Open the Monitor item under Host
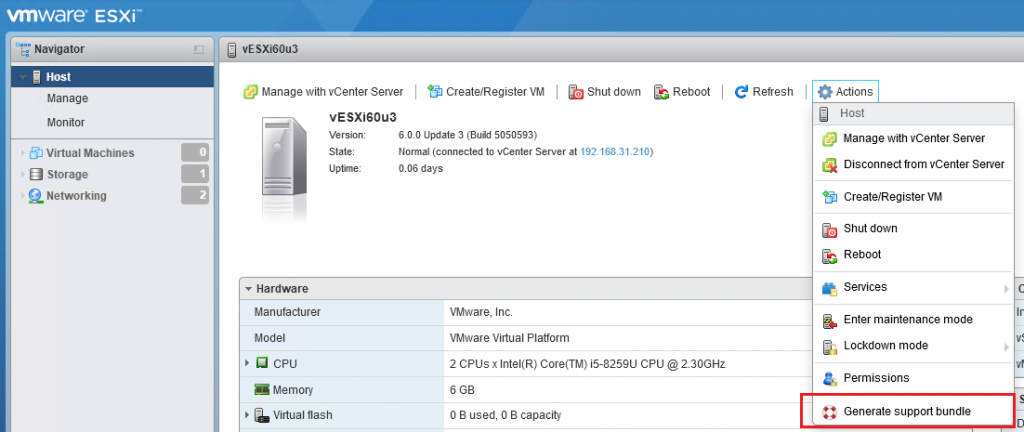The height and width of the screenshot is (432, 1024). point(66,123)
